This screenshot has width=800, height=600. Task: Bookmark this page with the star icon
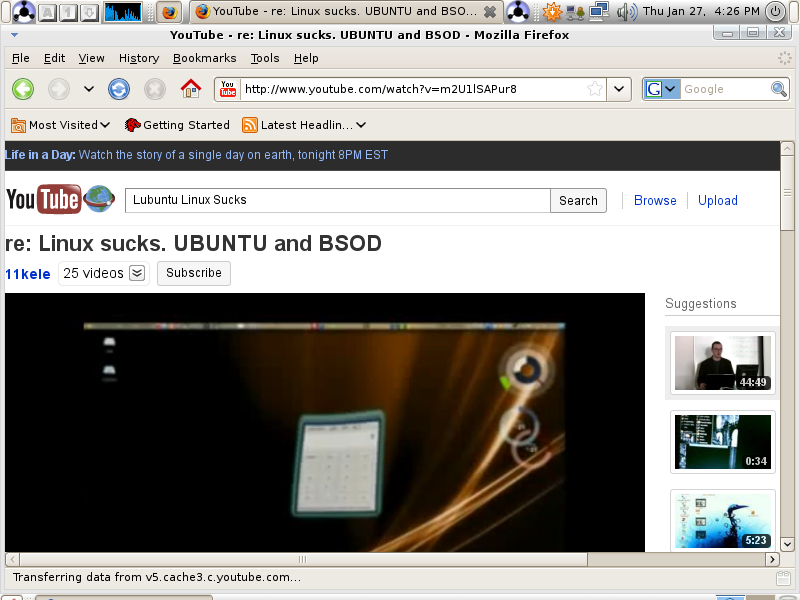pos(595,89)
